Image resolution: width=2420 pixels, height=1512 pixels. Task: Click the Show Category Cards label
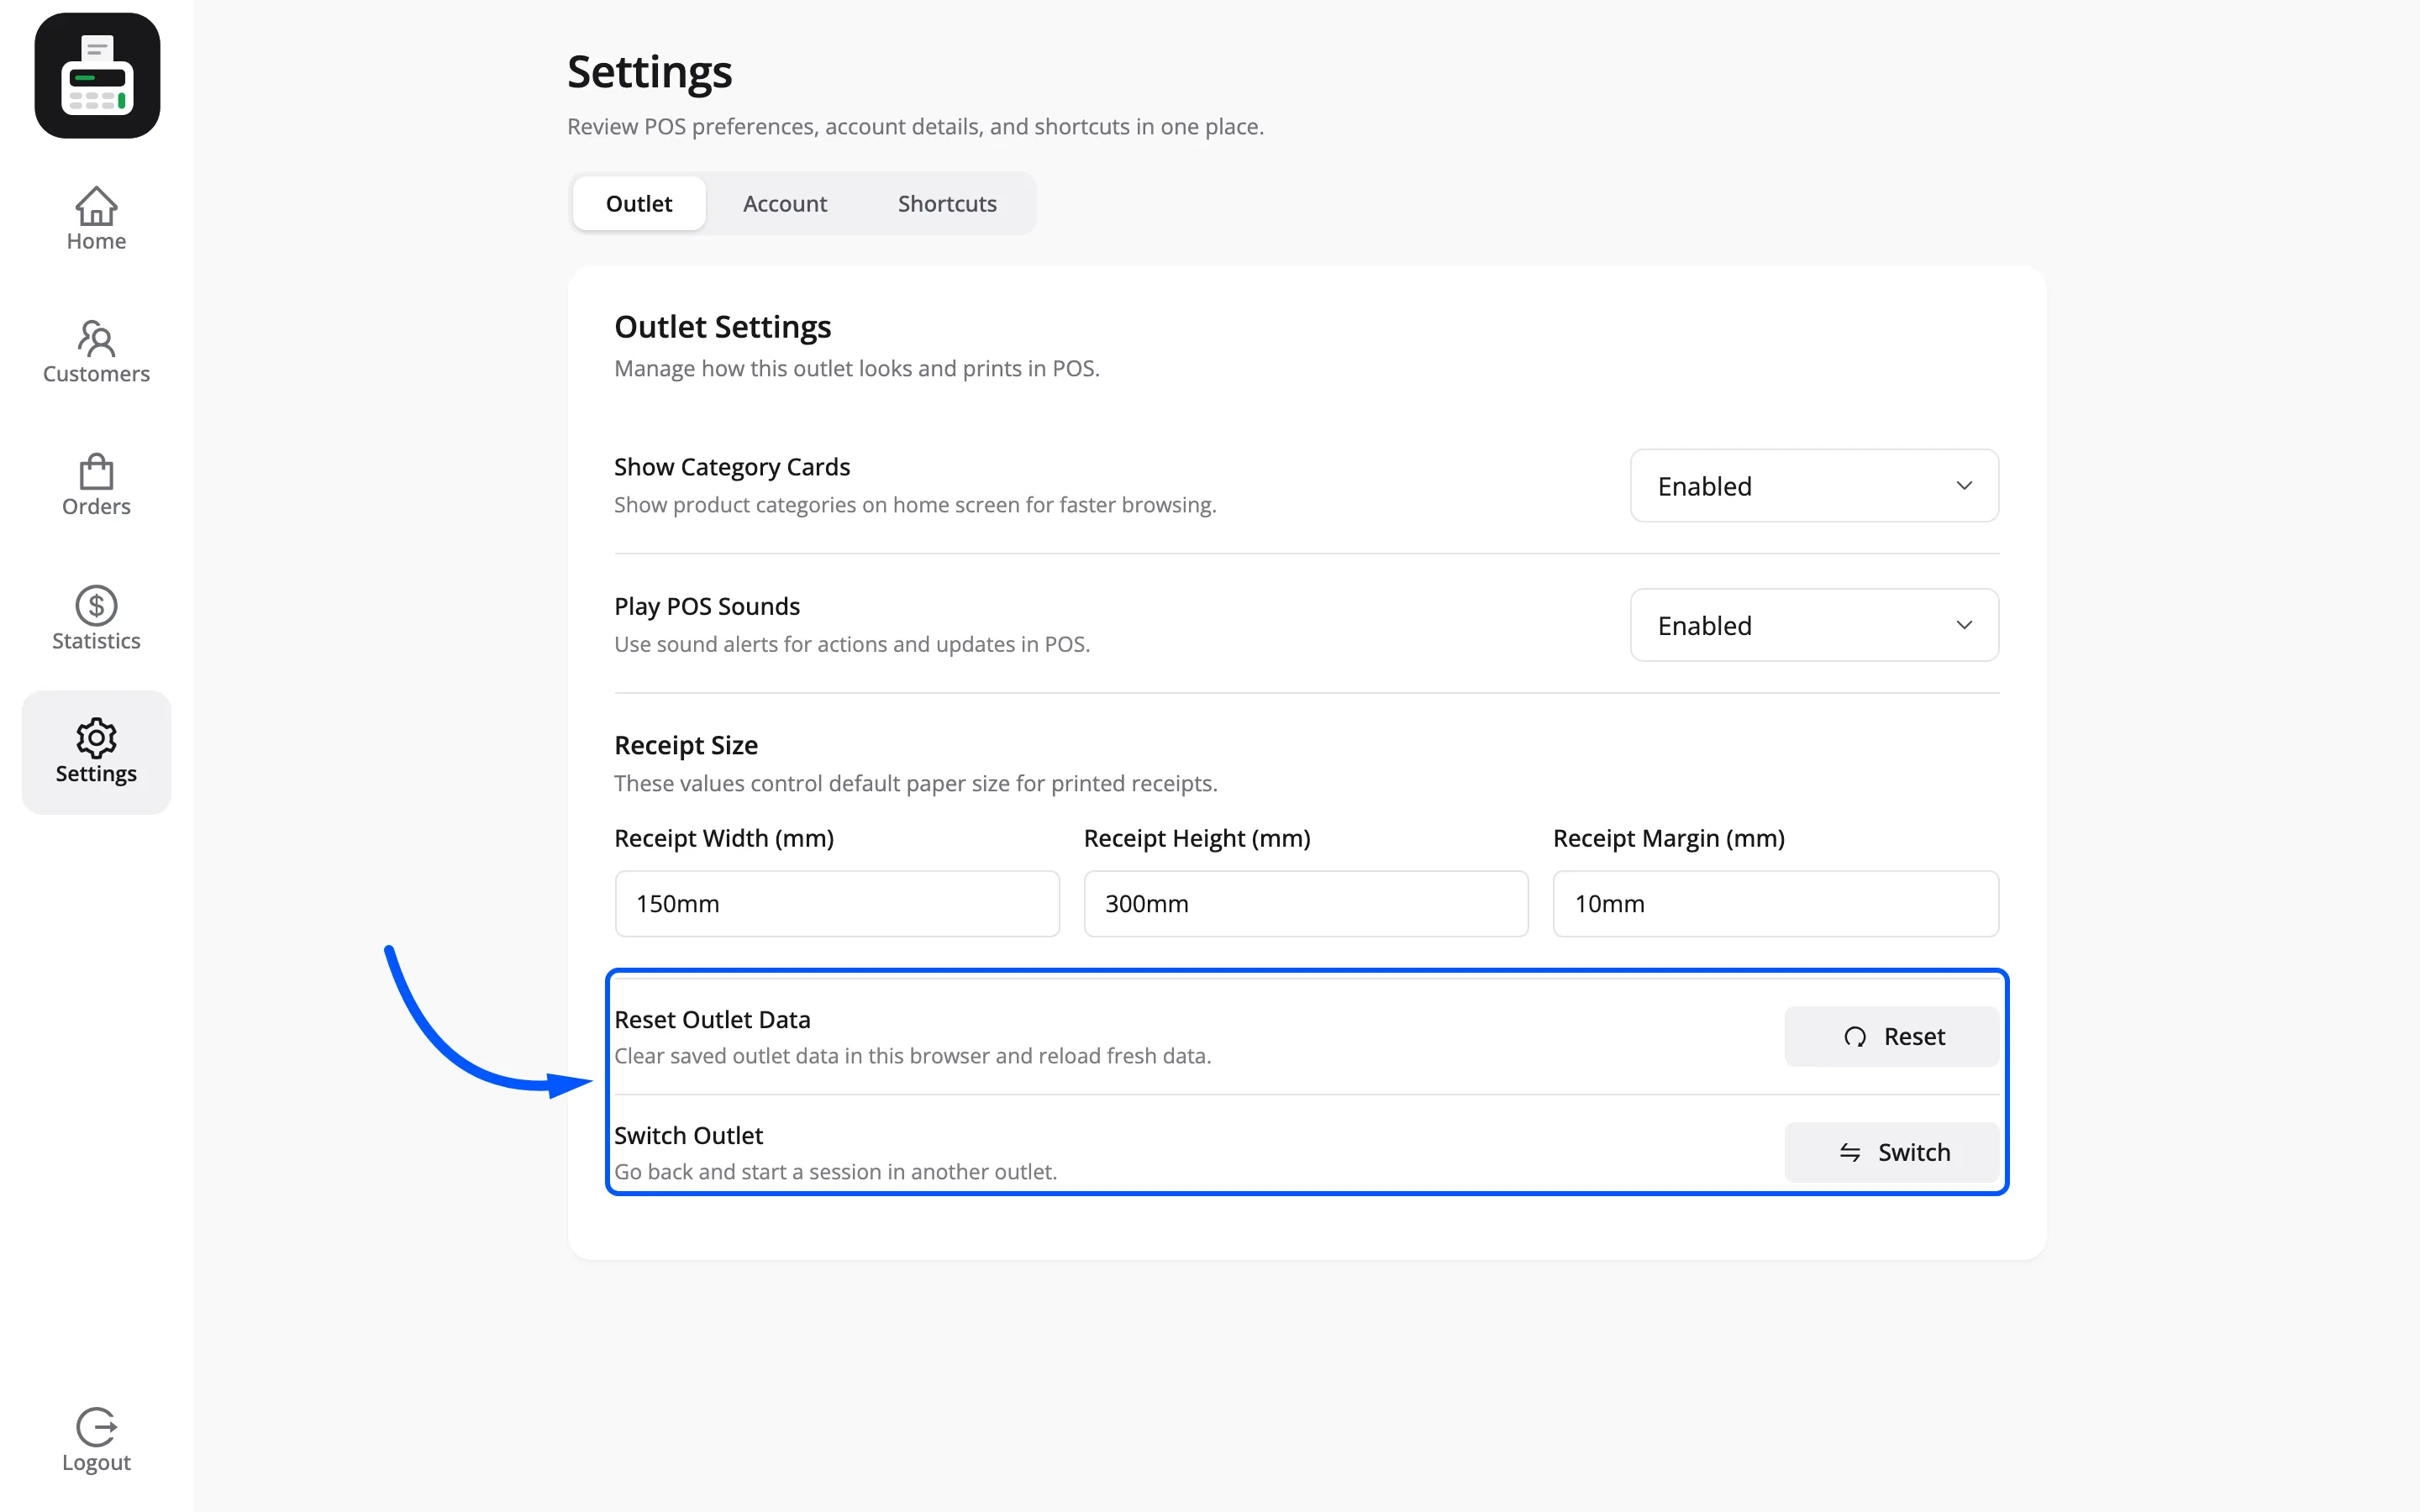pyautogui.click(x=732, y=467)
